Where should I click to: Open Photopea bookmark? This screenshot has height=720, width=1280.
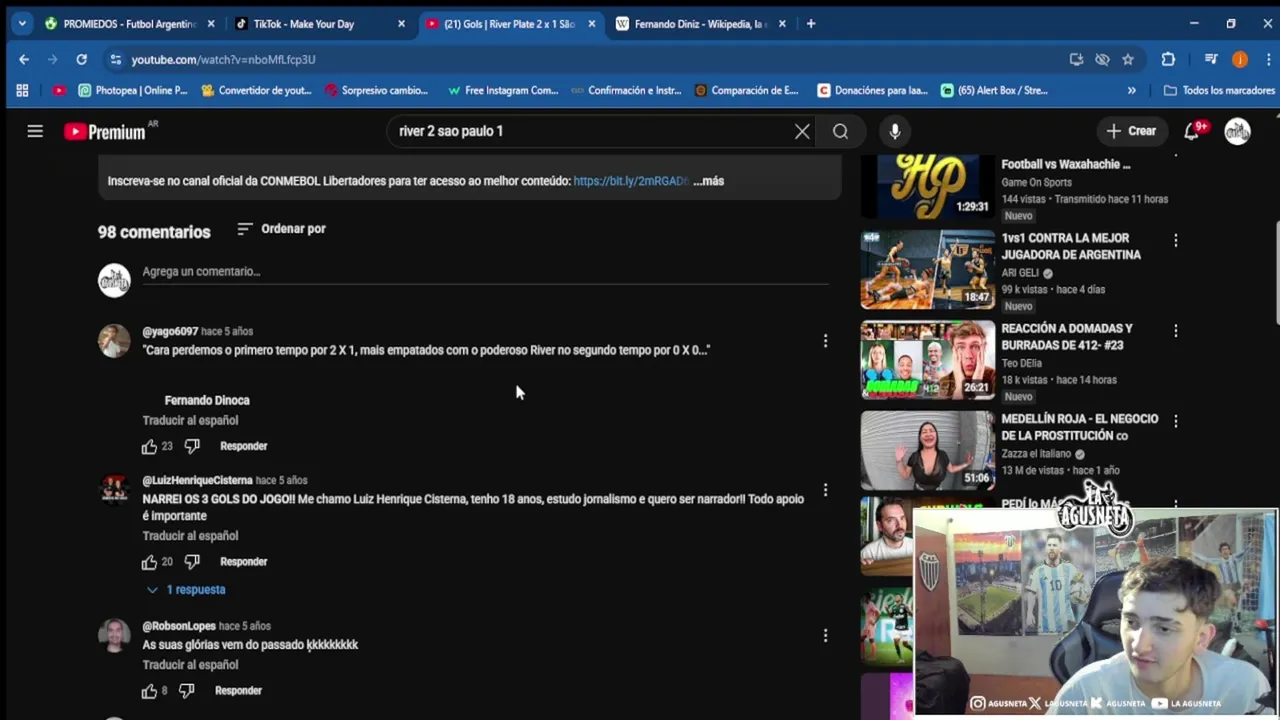(x=132, y=90)
